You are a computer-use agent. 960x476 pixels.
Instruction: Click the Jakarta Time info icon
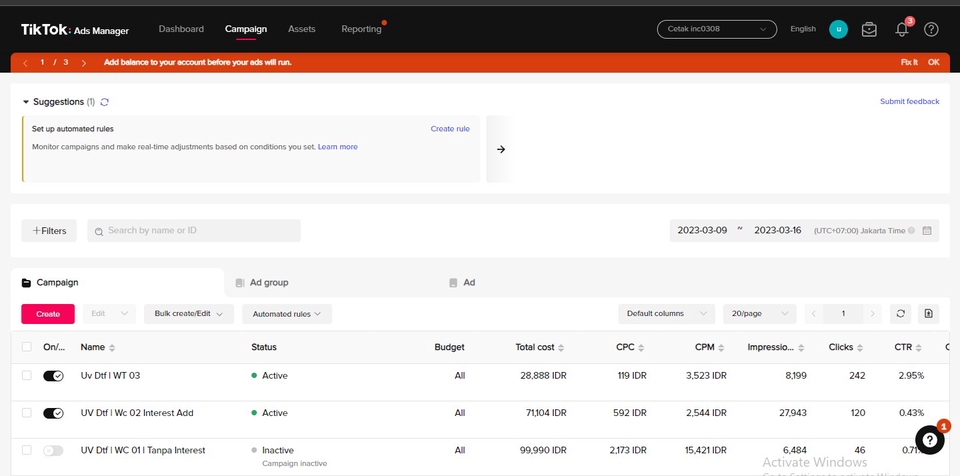912,231
